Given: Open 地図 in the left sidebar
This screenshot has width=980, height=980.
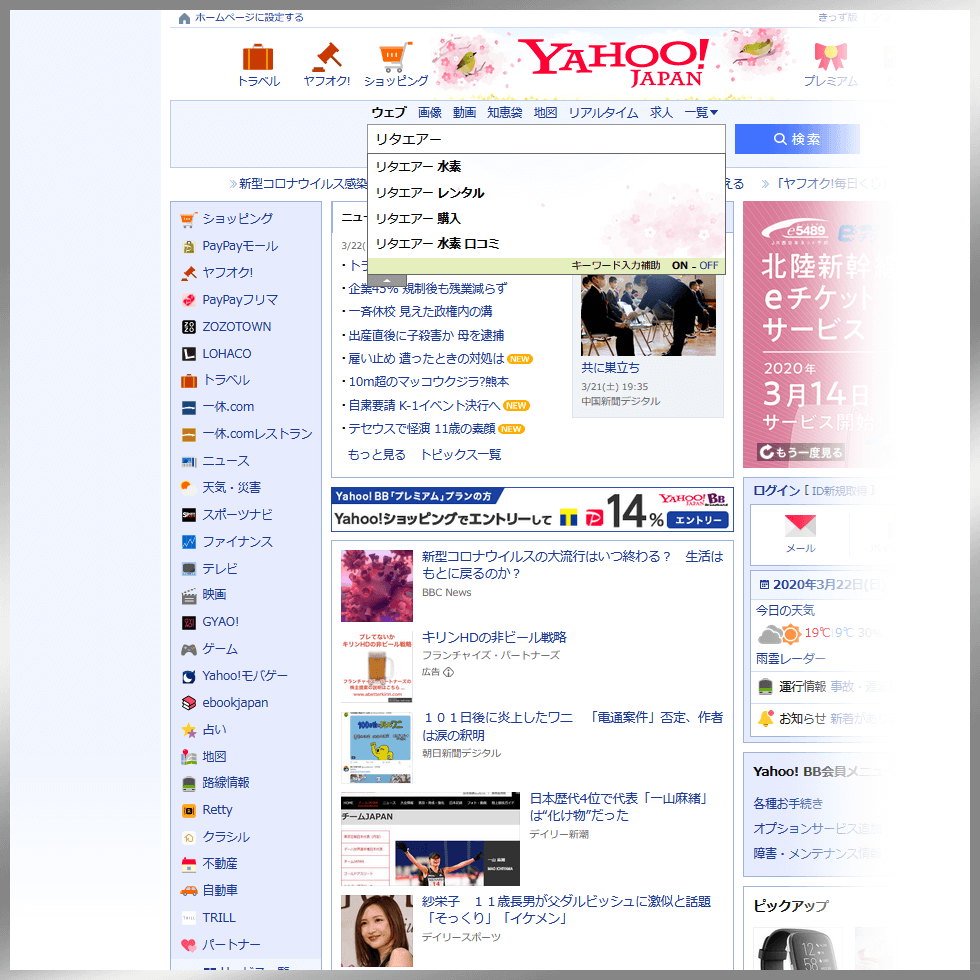Looking at the screenshot, I should (x=214, y=756).
